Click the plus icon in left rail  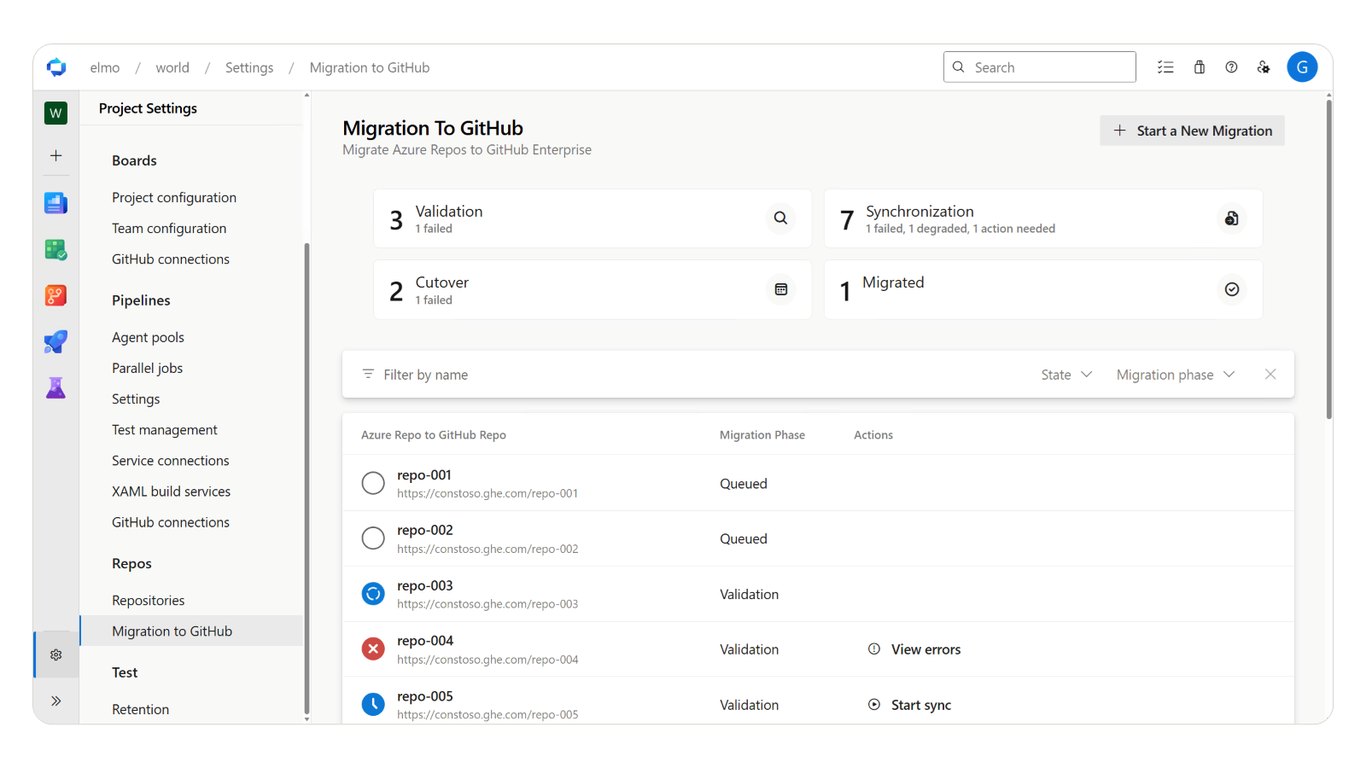point(56,156)
